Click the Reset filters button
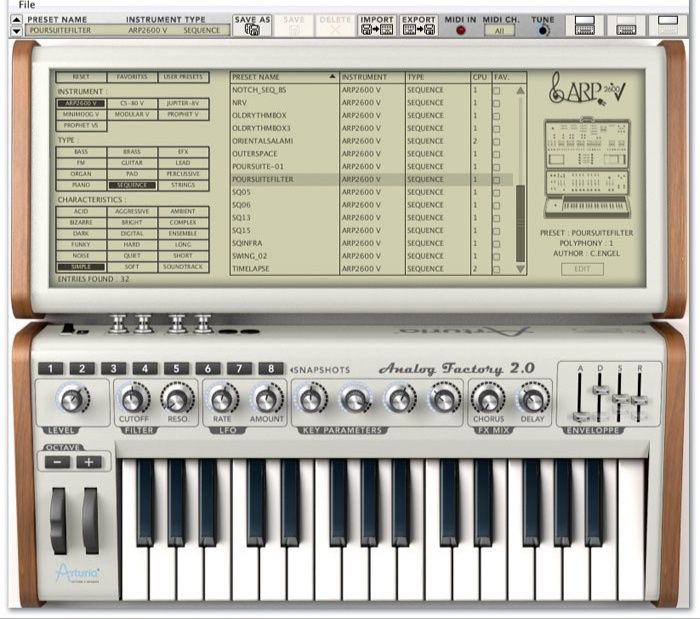 81,77
